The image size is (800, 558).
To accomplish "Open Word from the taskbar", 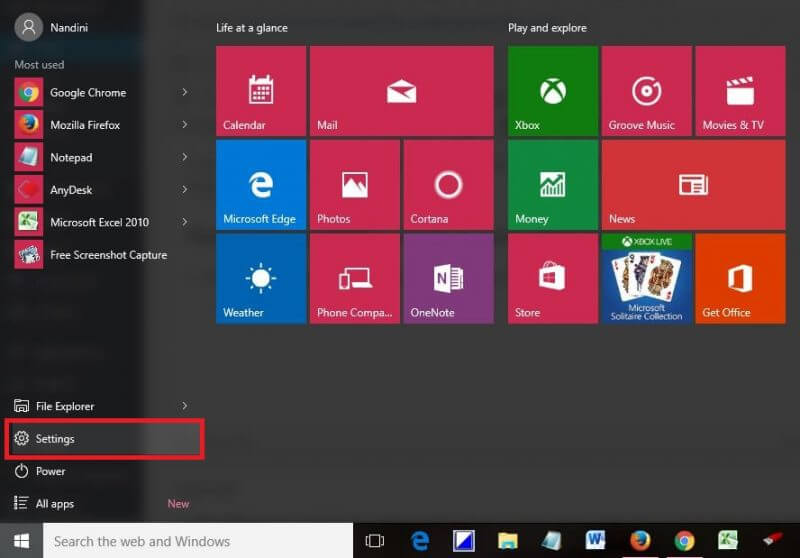I will coord(595,541).
